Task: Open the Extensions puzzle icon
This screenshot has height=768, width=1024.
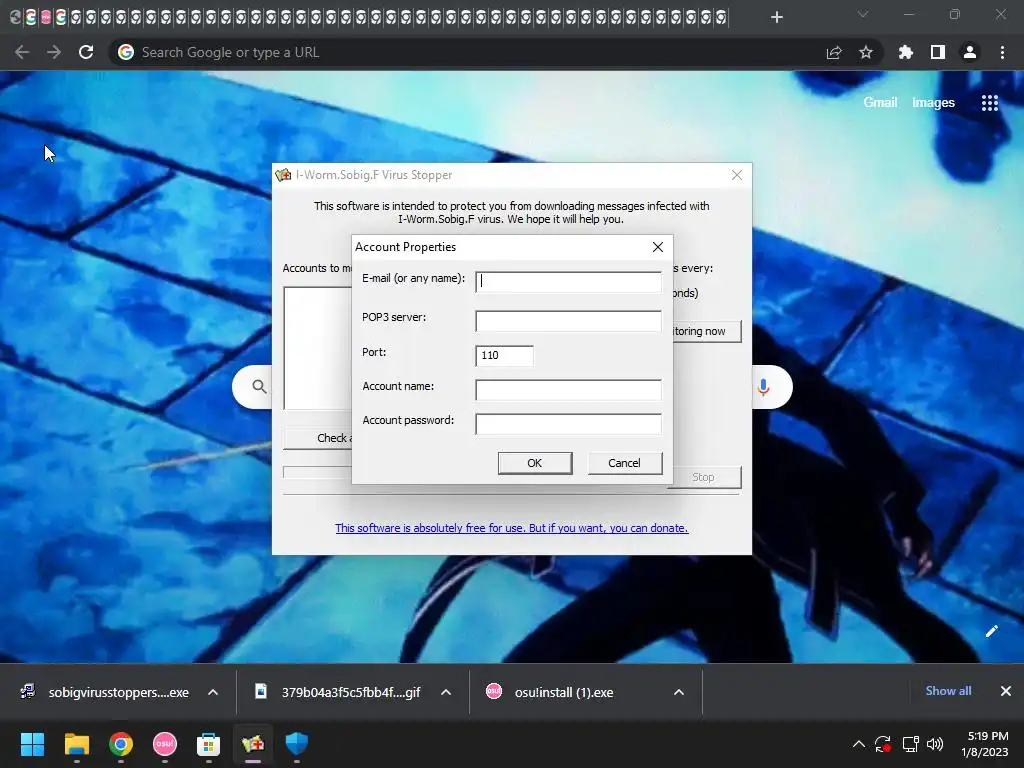Action: [x=905, y=52]
